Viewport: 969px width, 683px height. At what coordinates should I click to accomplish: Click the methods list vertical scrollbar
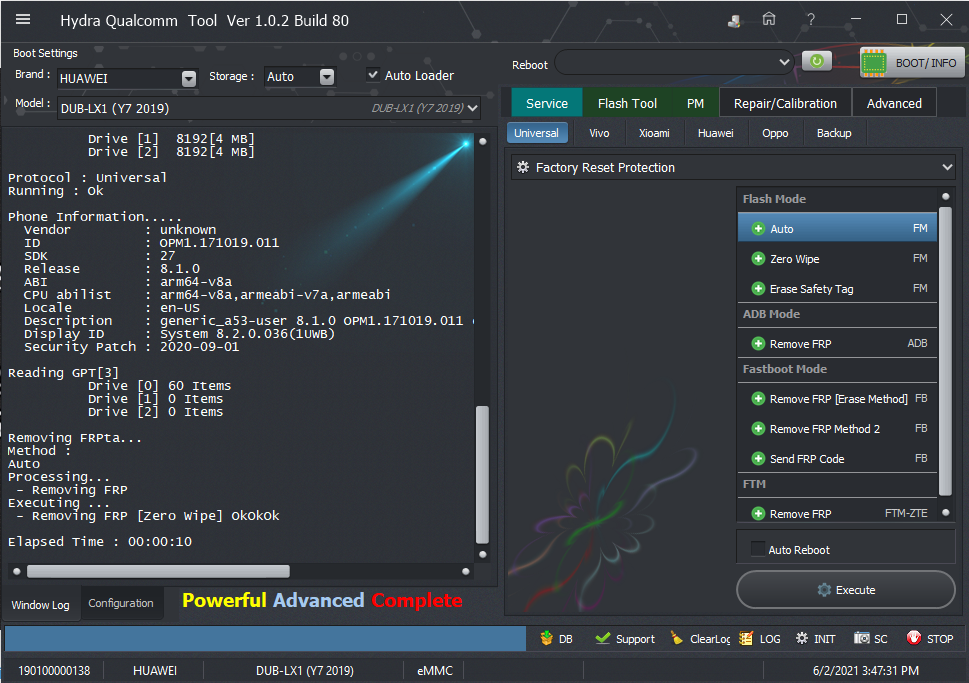[x=945, y=350]
